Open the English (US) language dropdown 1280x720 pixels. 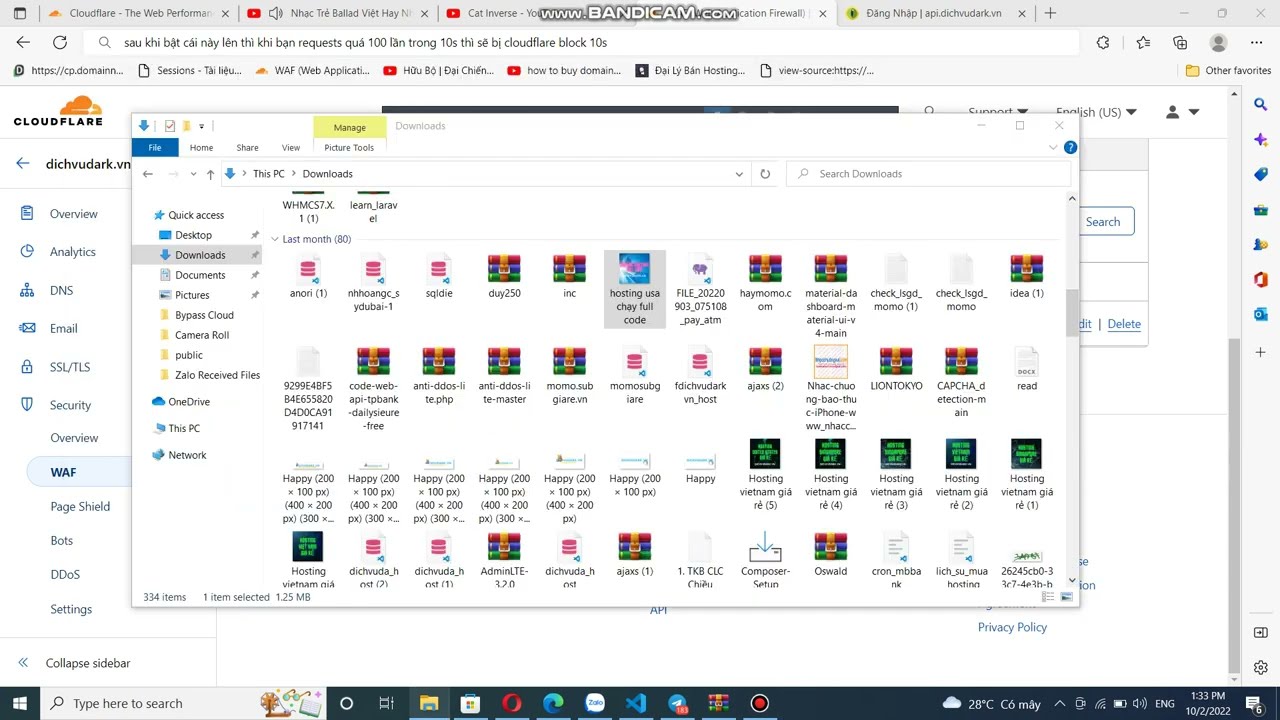click(1095, 112)
